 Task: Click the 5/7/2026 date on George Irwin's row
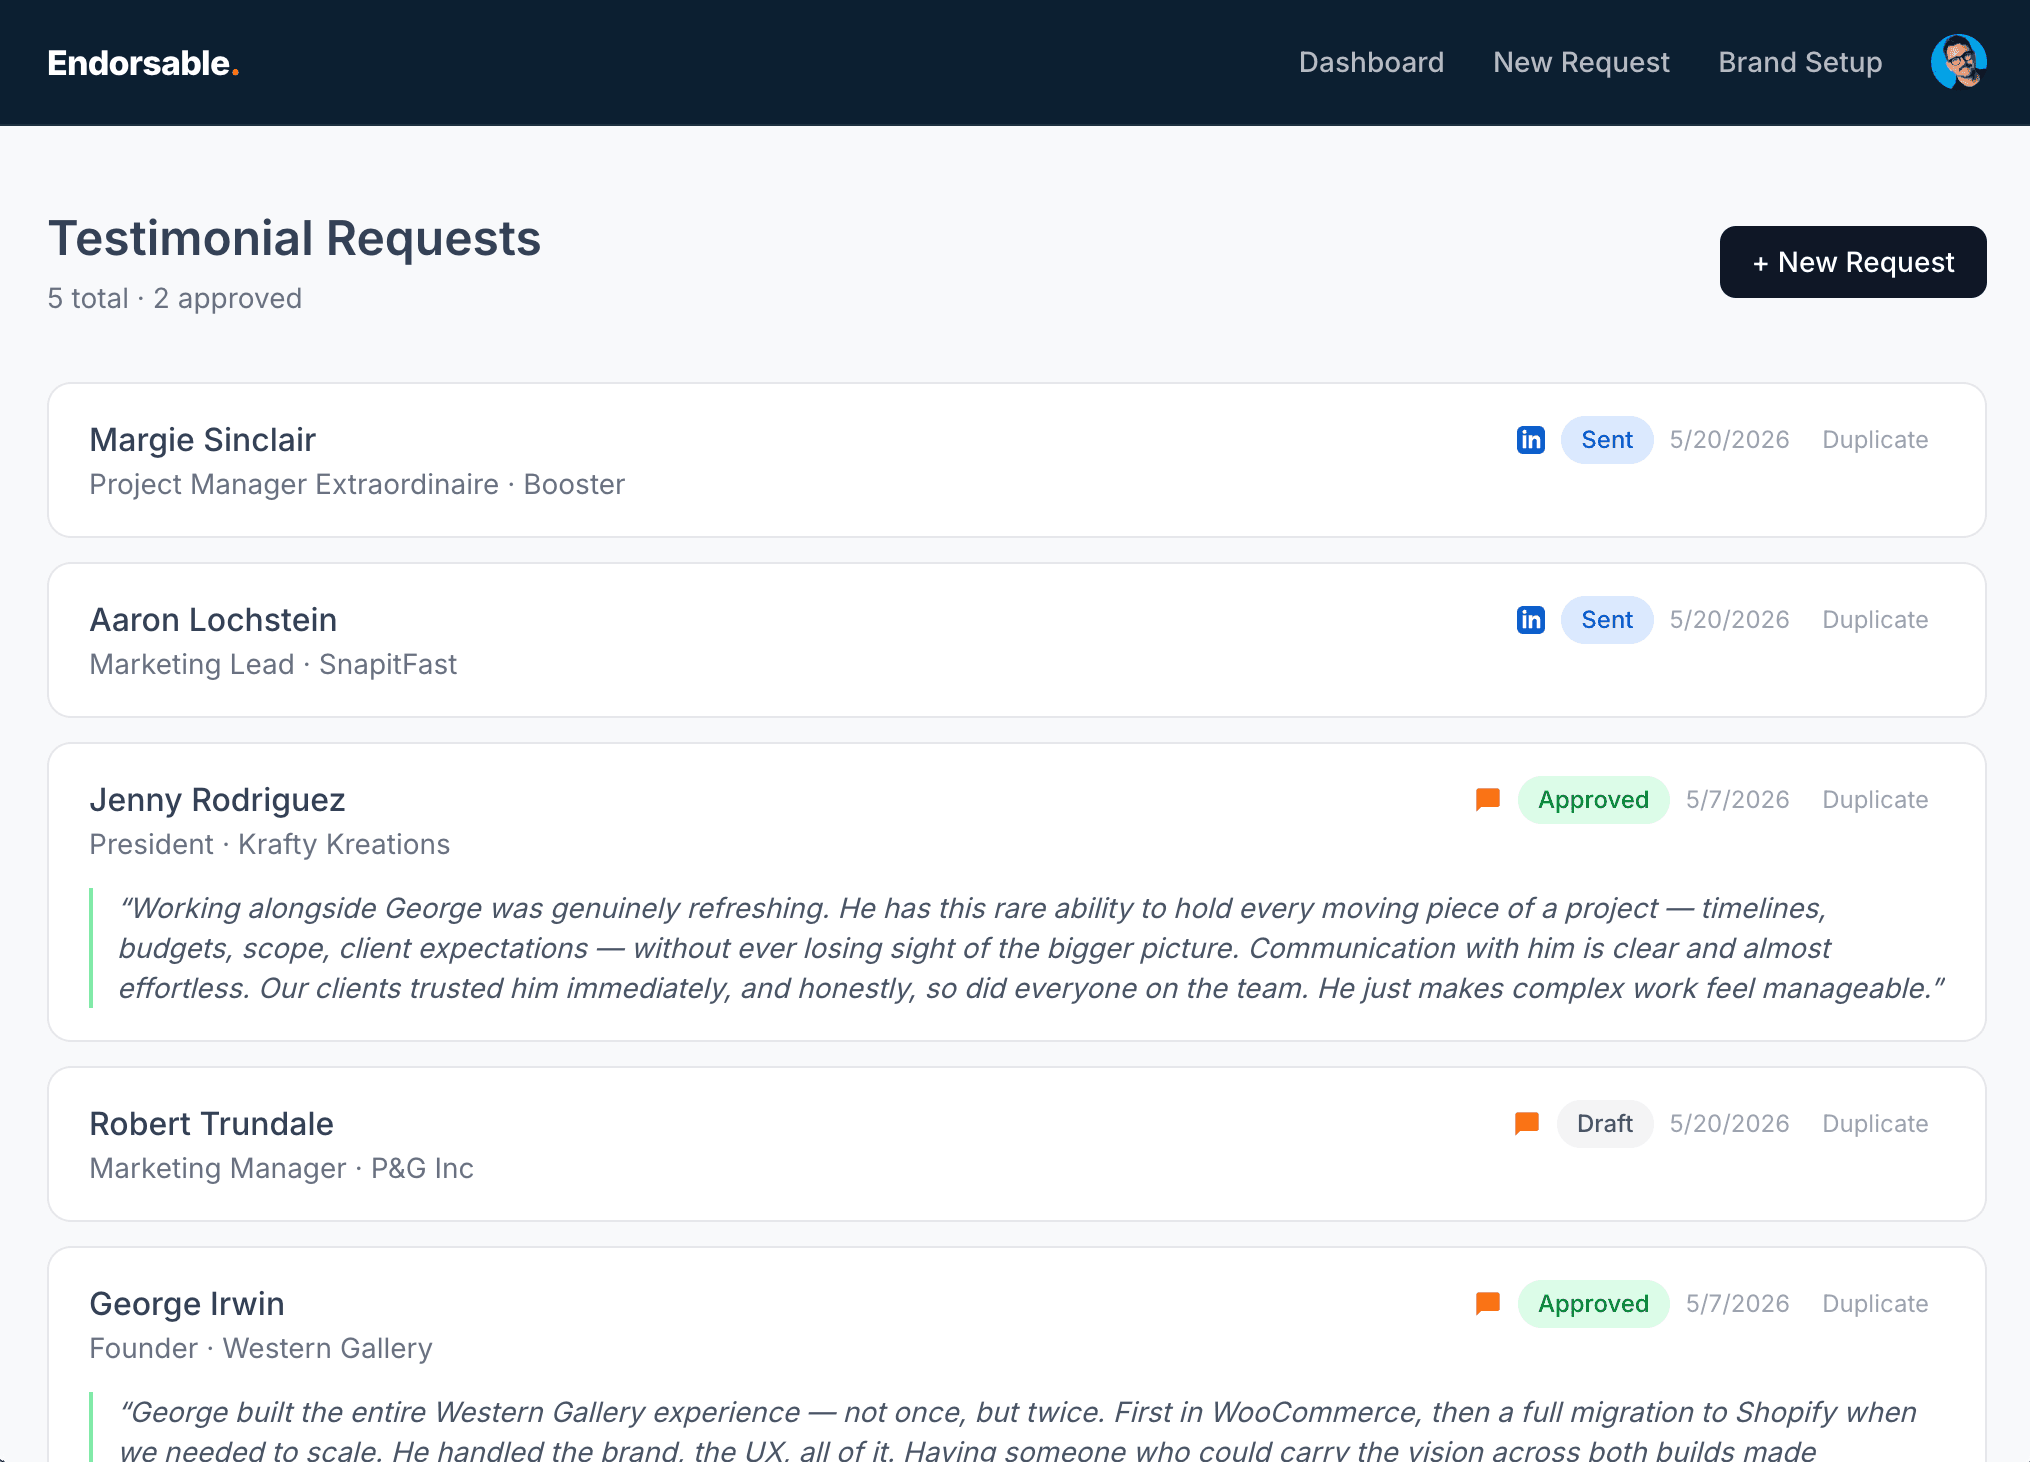[x=1737, y=1304]
